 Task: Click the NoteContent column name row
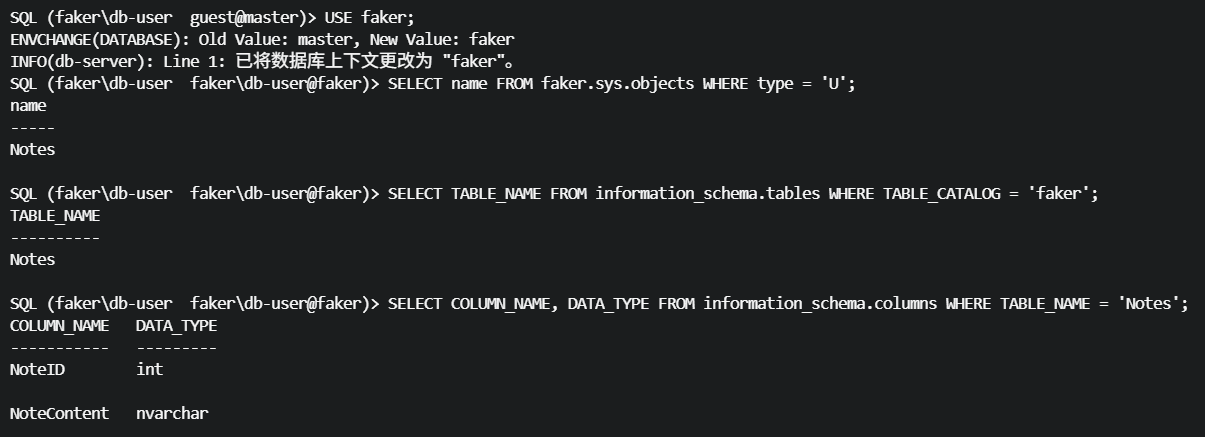(x=59, y=414)
